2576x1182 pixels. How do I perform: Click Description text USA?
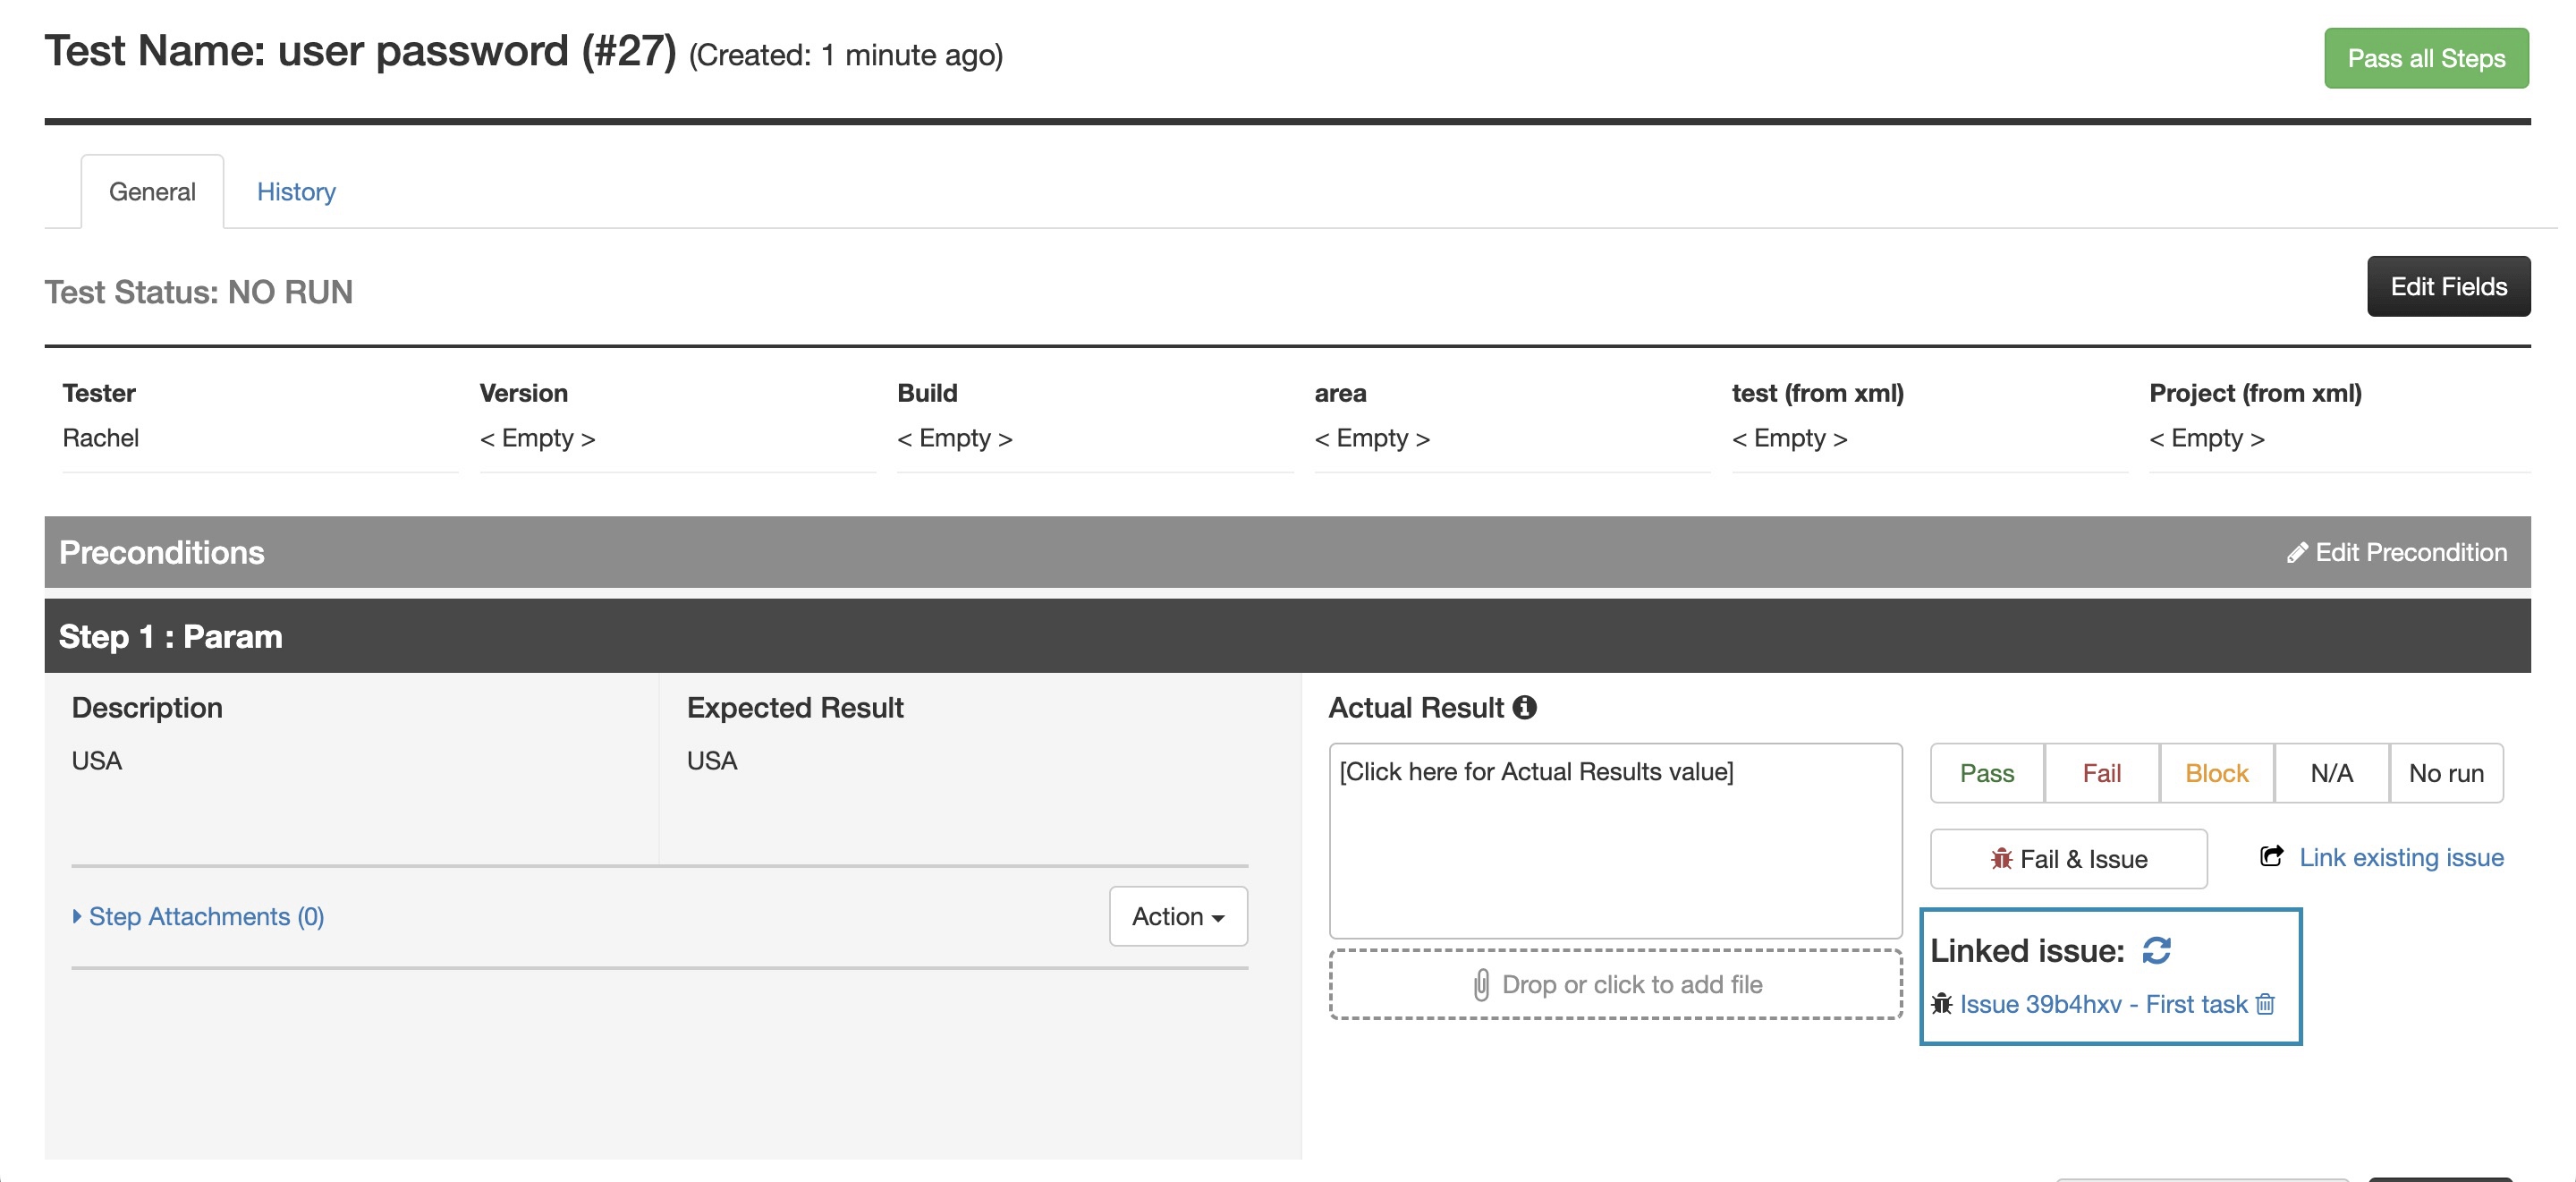(x=97, y=761)
